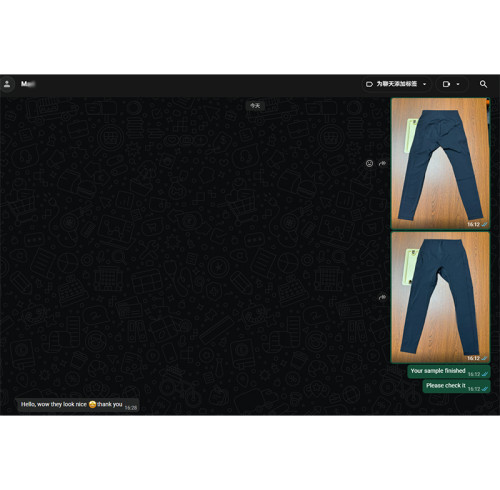React with the emoji icon beside the first pants photo

(x=369, y=163)
